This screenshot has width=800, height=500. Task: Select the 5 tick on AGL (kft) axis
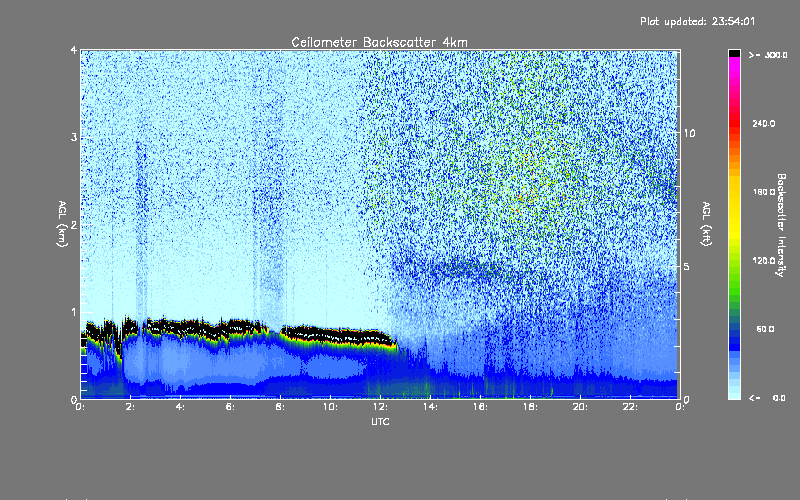pyautogui.click(x=687, y=266)
